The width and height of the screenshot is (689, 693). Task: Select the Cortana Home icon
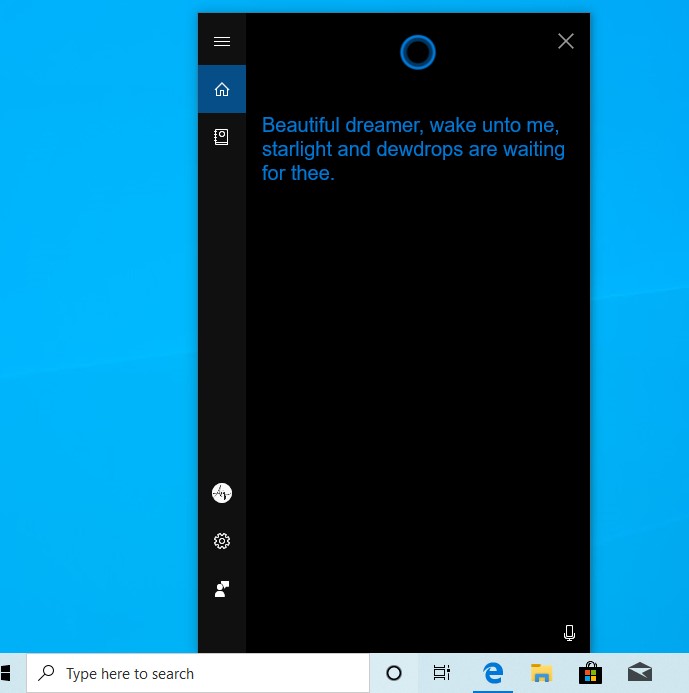222,89
